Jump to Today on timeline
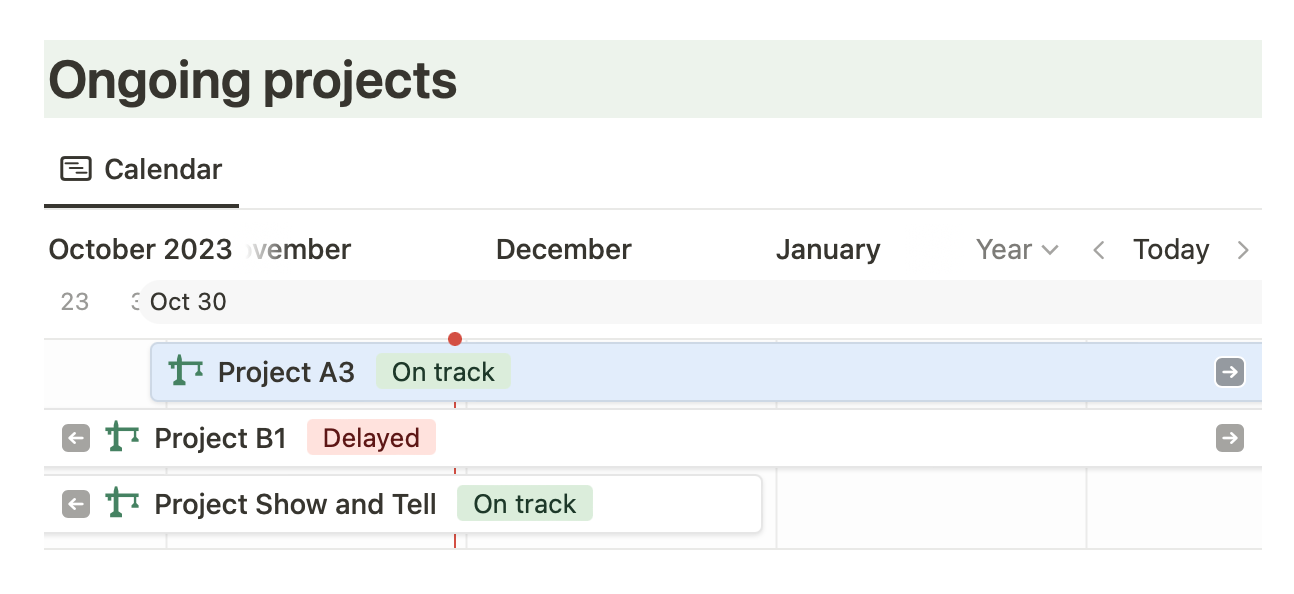Screen dimensions: 1294x594 [x=1171, y=249]
